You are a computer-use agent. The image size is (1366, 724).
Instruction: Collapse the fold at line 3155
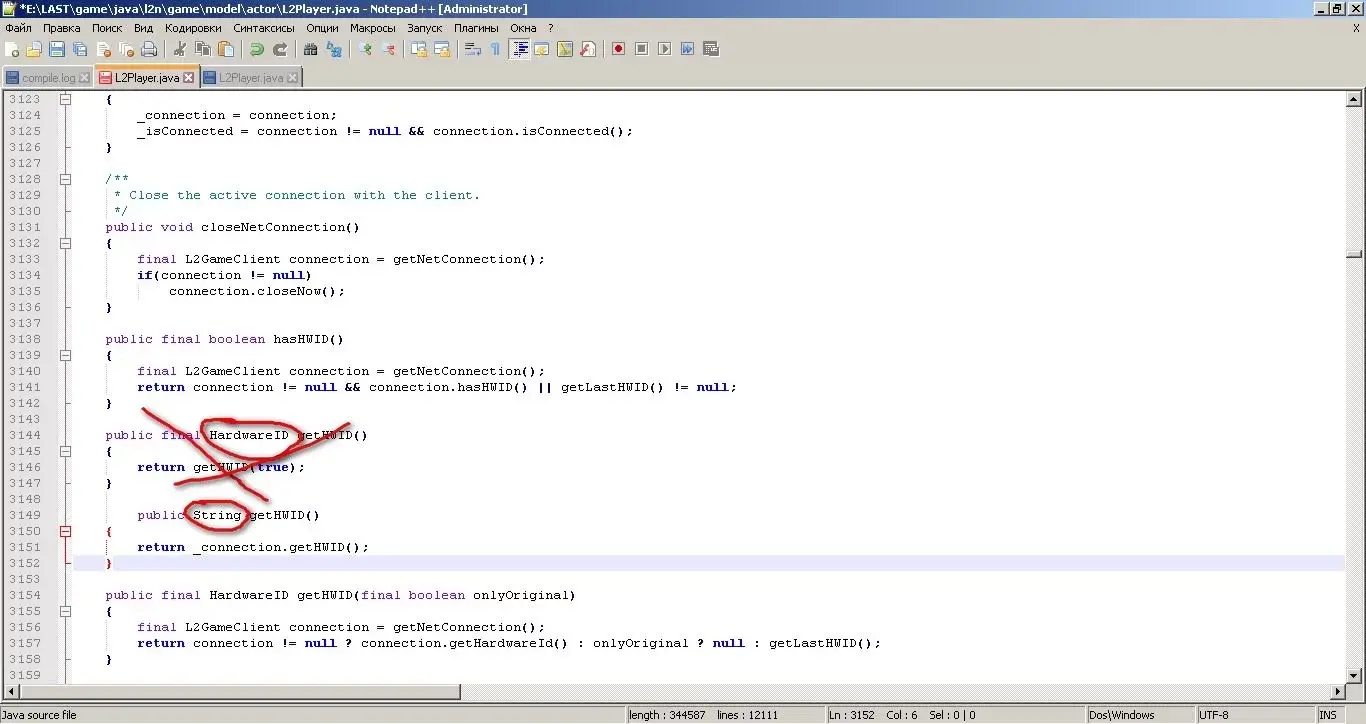coord(65,611)
